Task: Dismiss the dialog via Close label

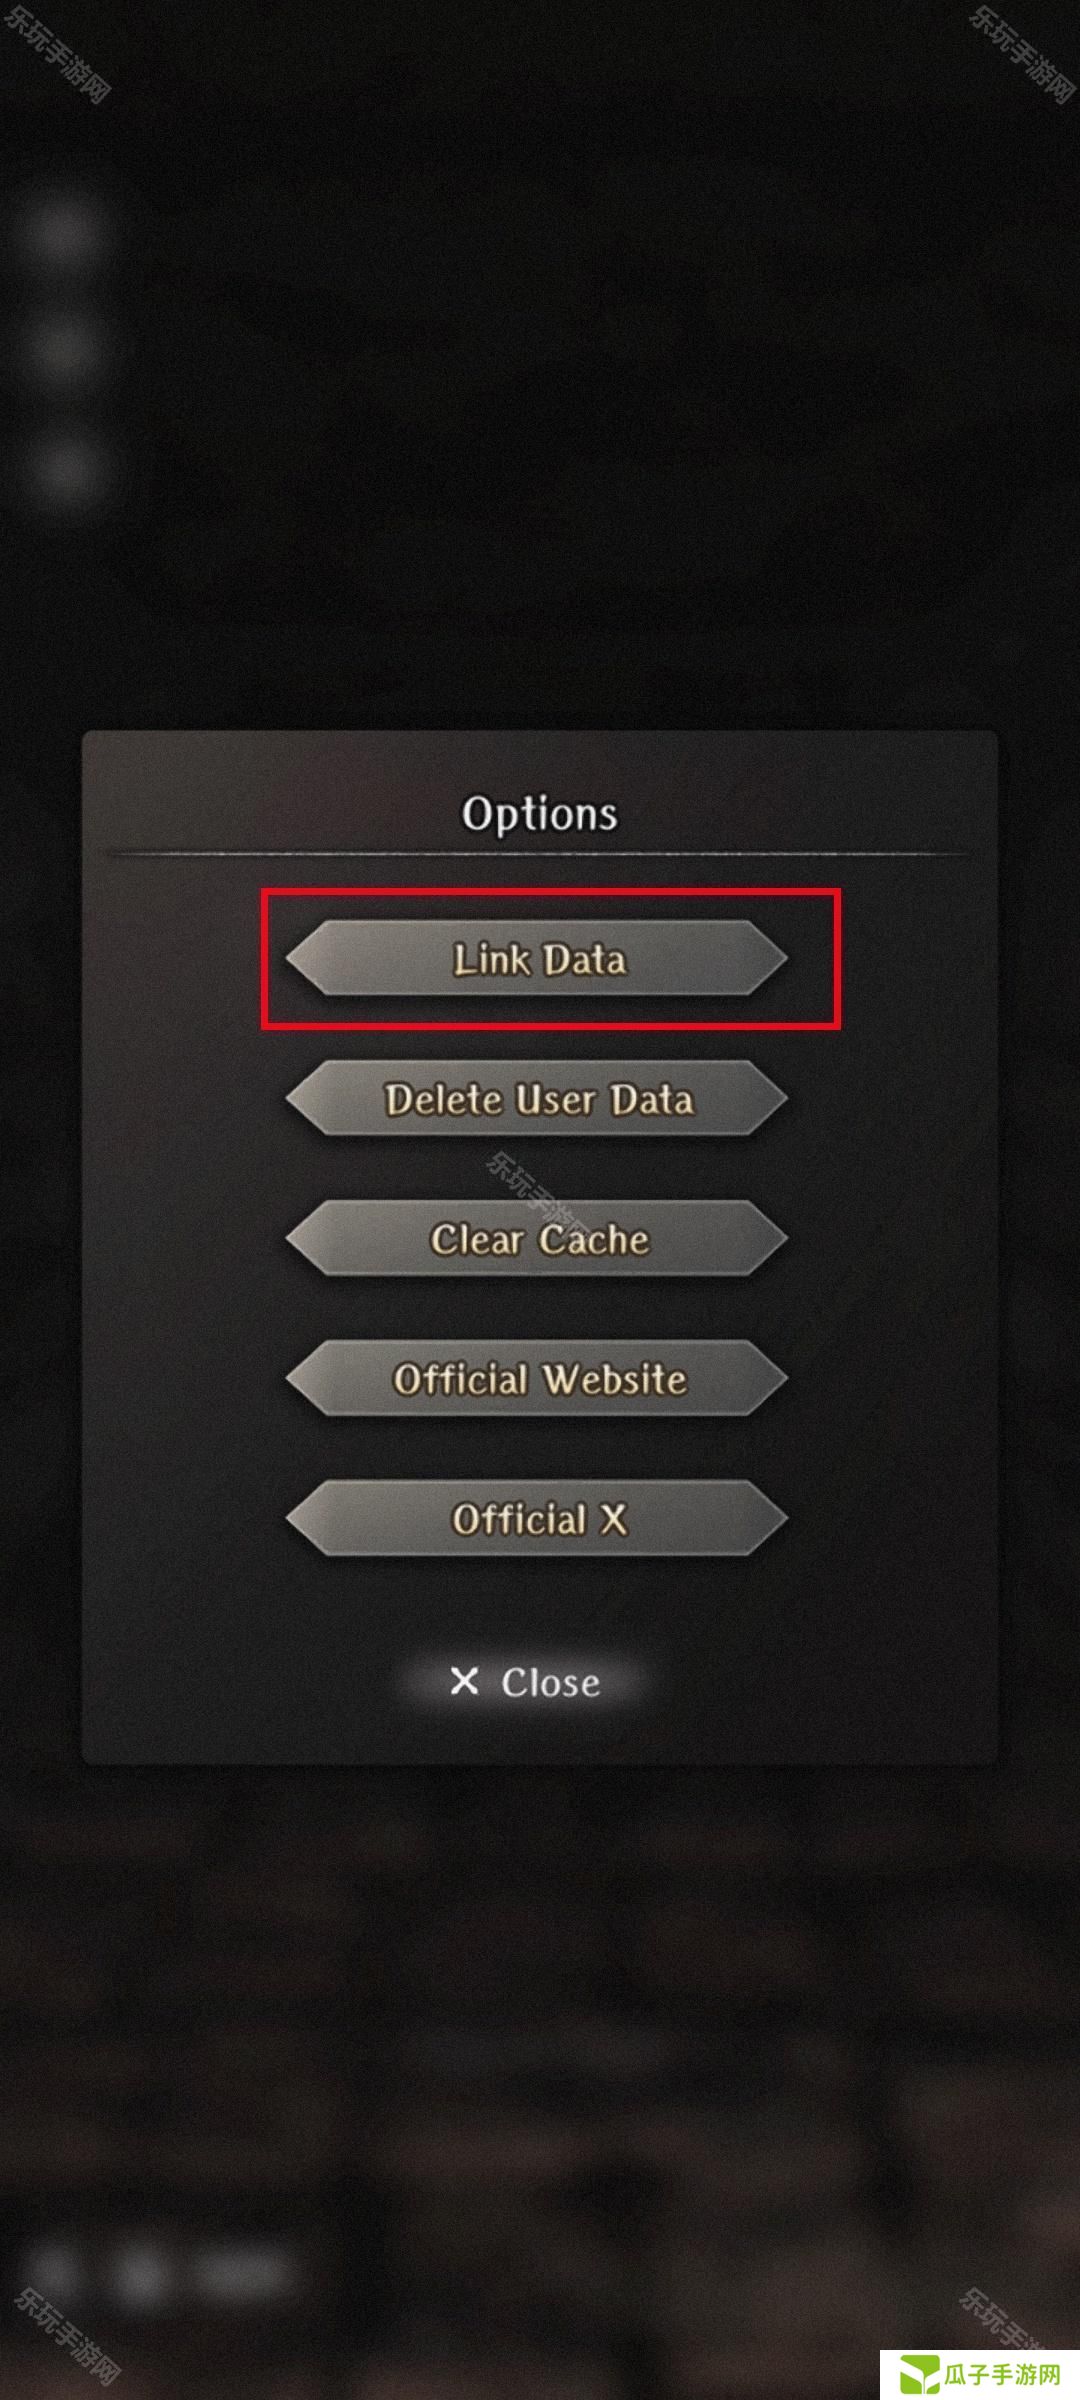Action: (x=550, y=1682)
